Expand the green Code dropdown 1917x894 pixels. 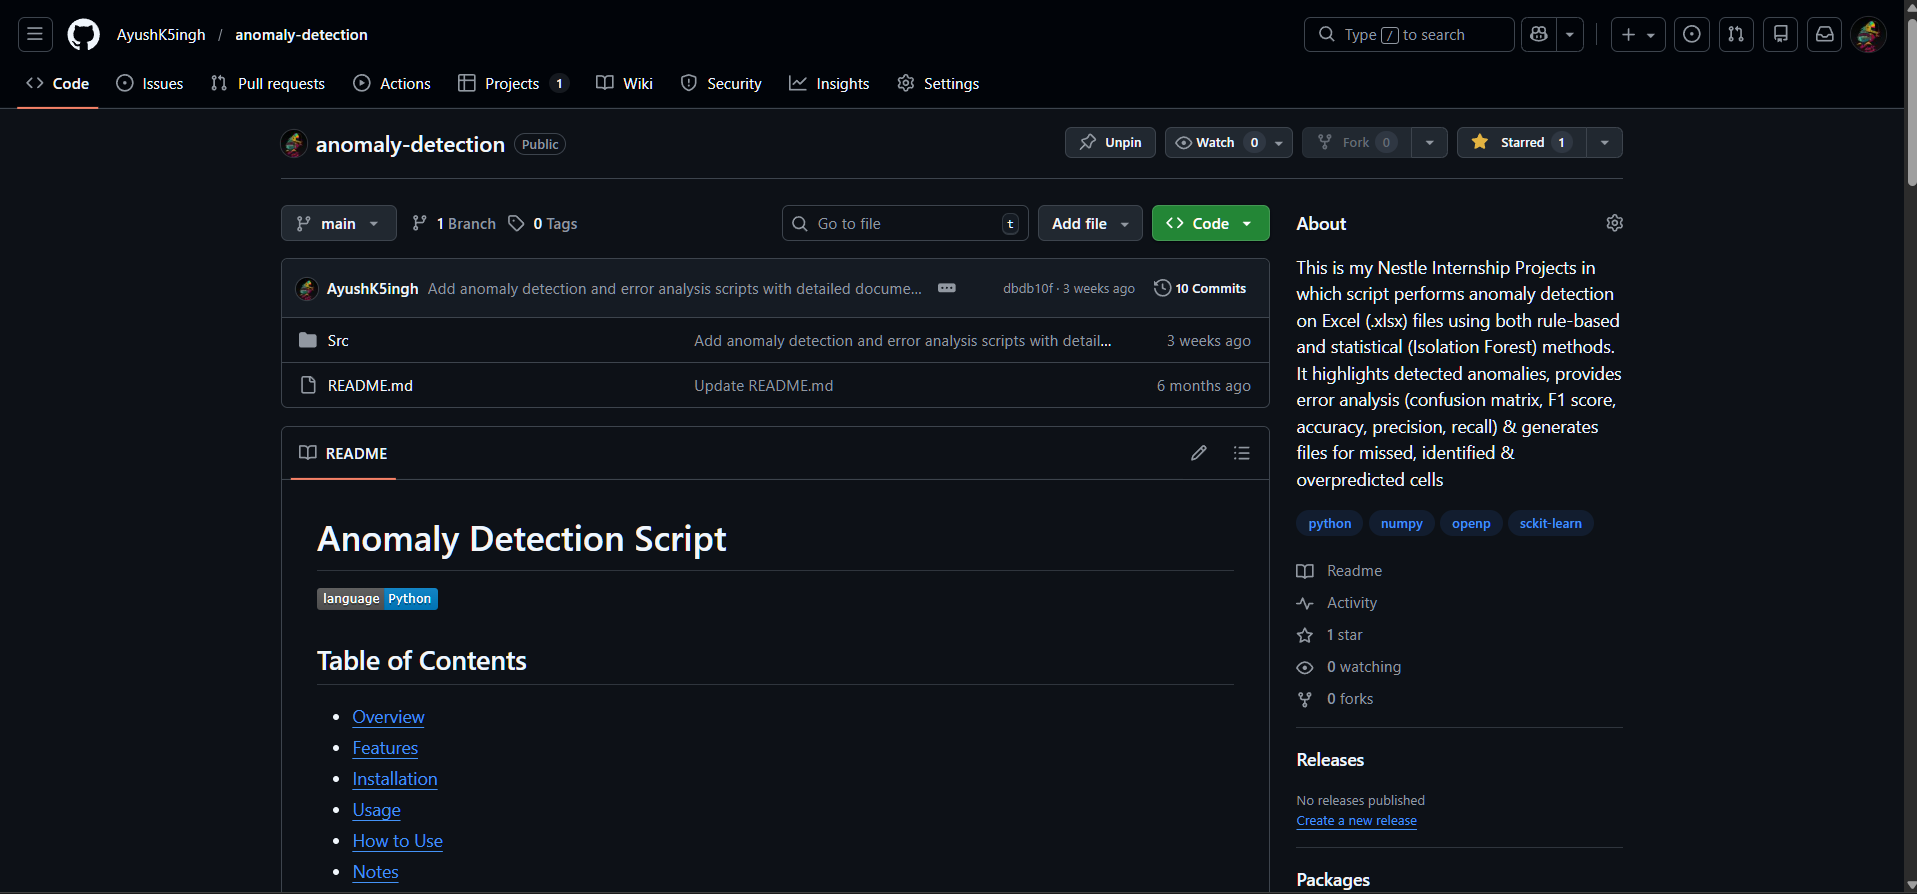pyautogui.click(x=1210, y=224)
